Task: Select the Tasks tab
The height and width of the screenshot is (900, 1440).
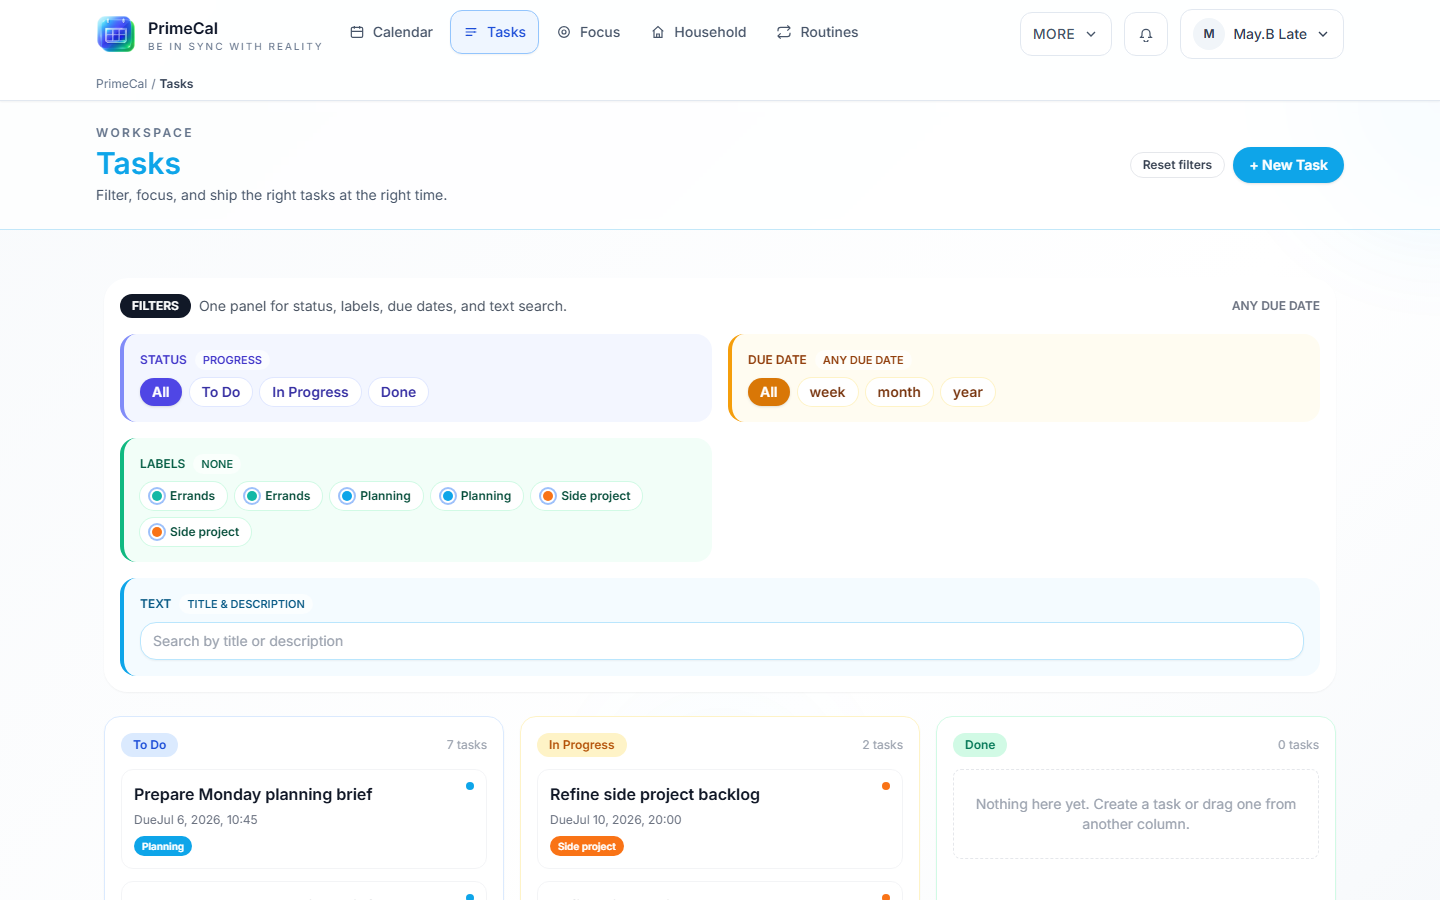Action: point(495,32)
